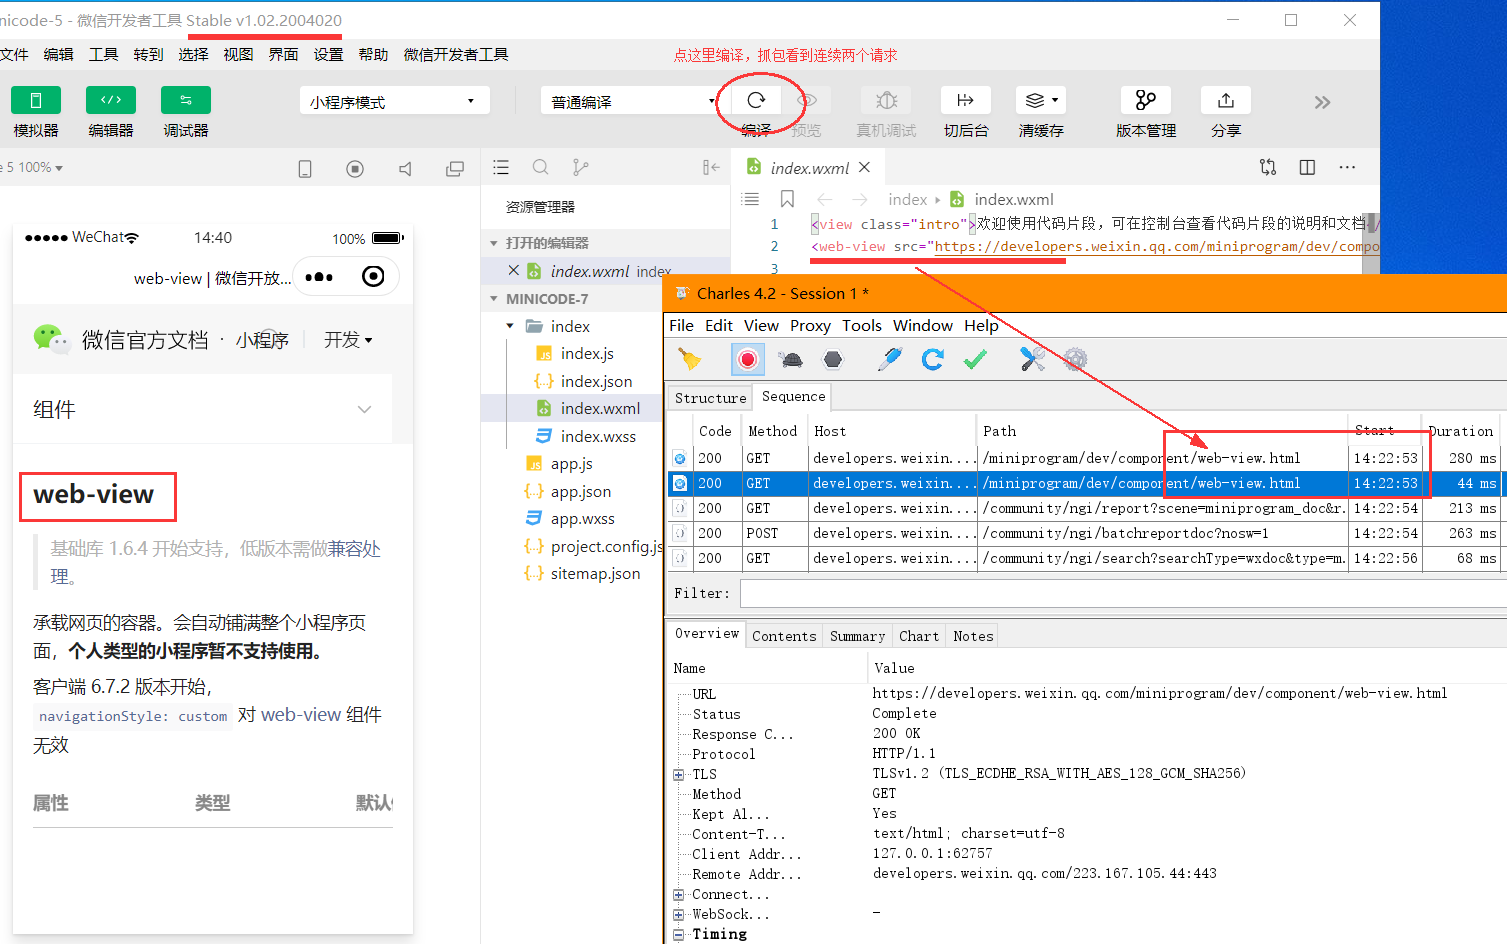Click Charles clear session broom icon

pyautogui.click(x=690, y=359)
